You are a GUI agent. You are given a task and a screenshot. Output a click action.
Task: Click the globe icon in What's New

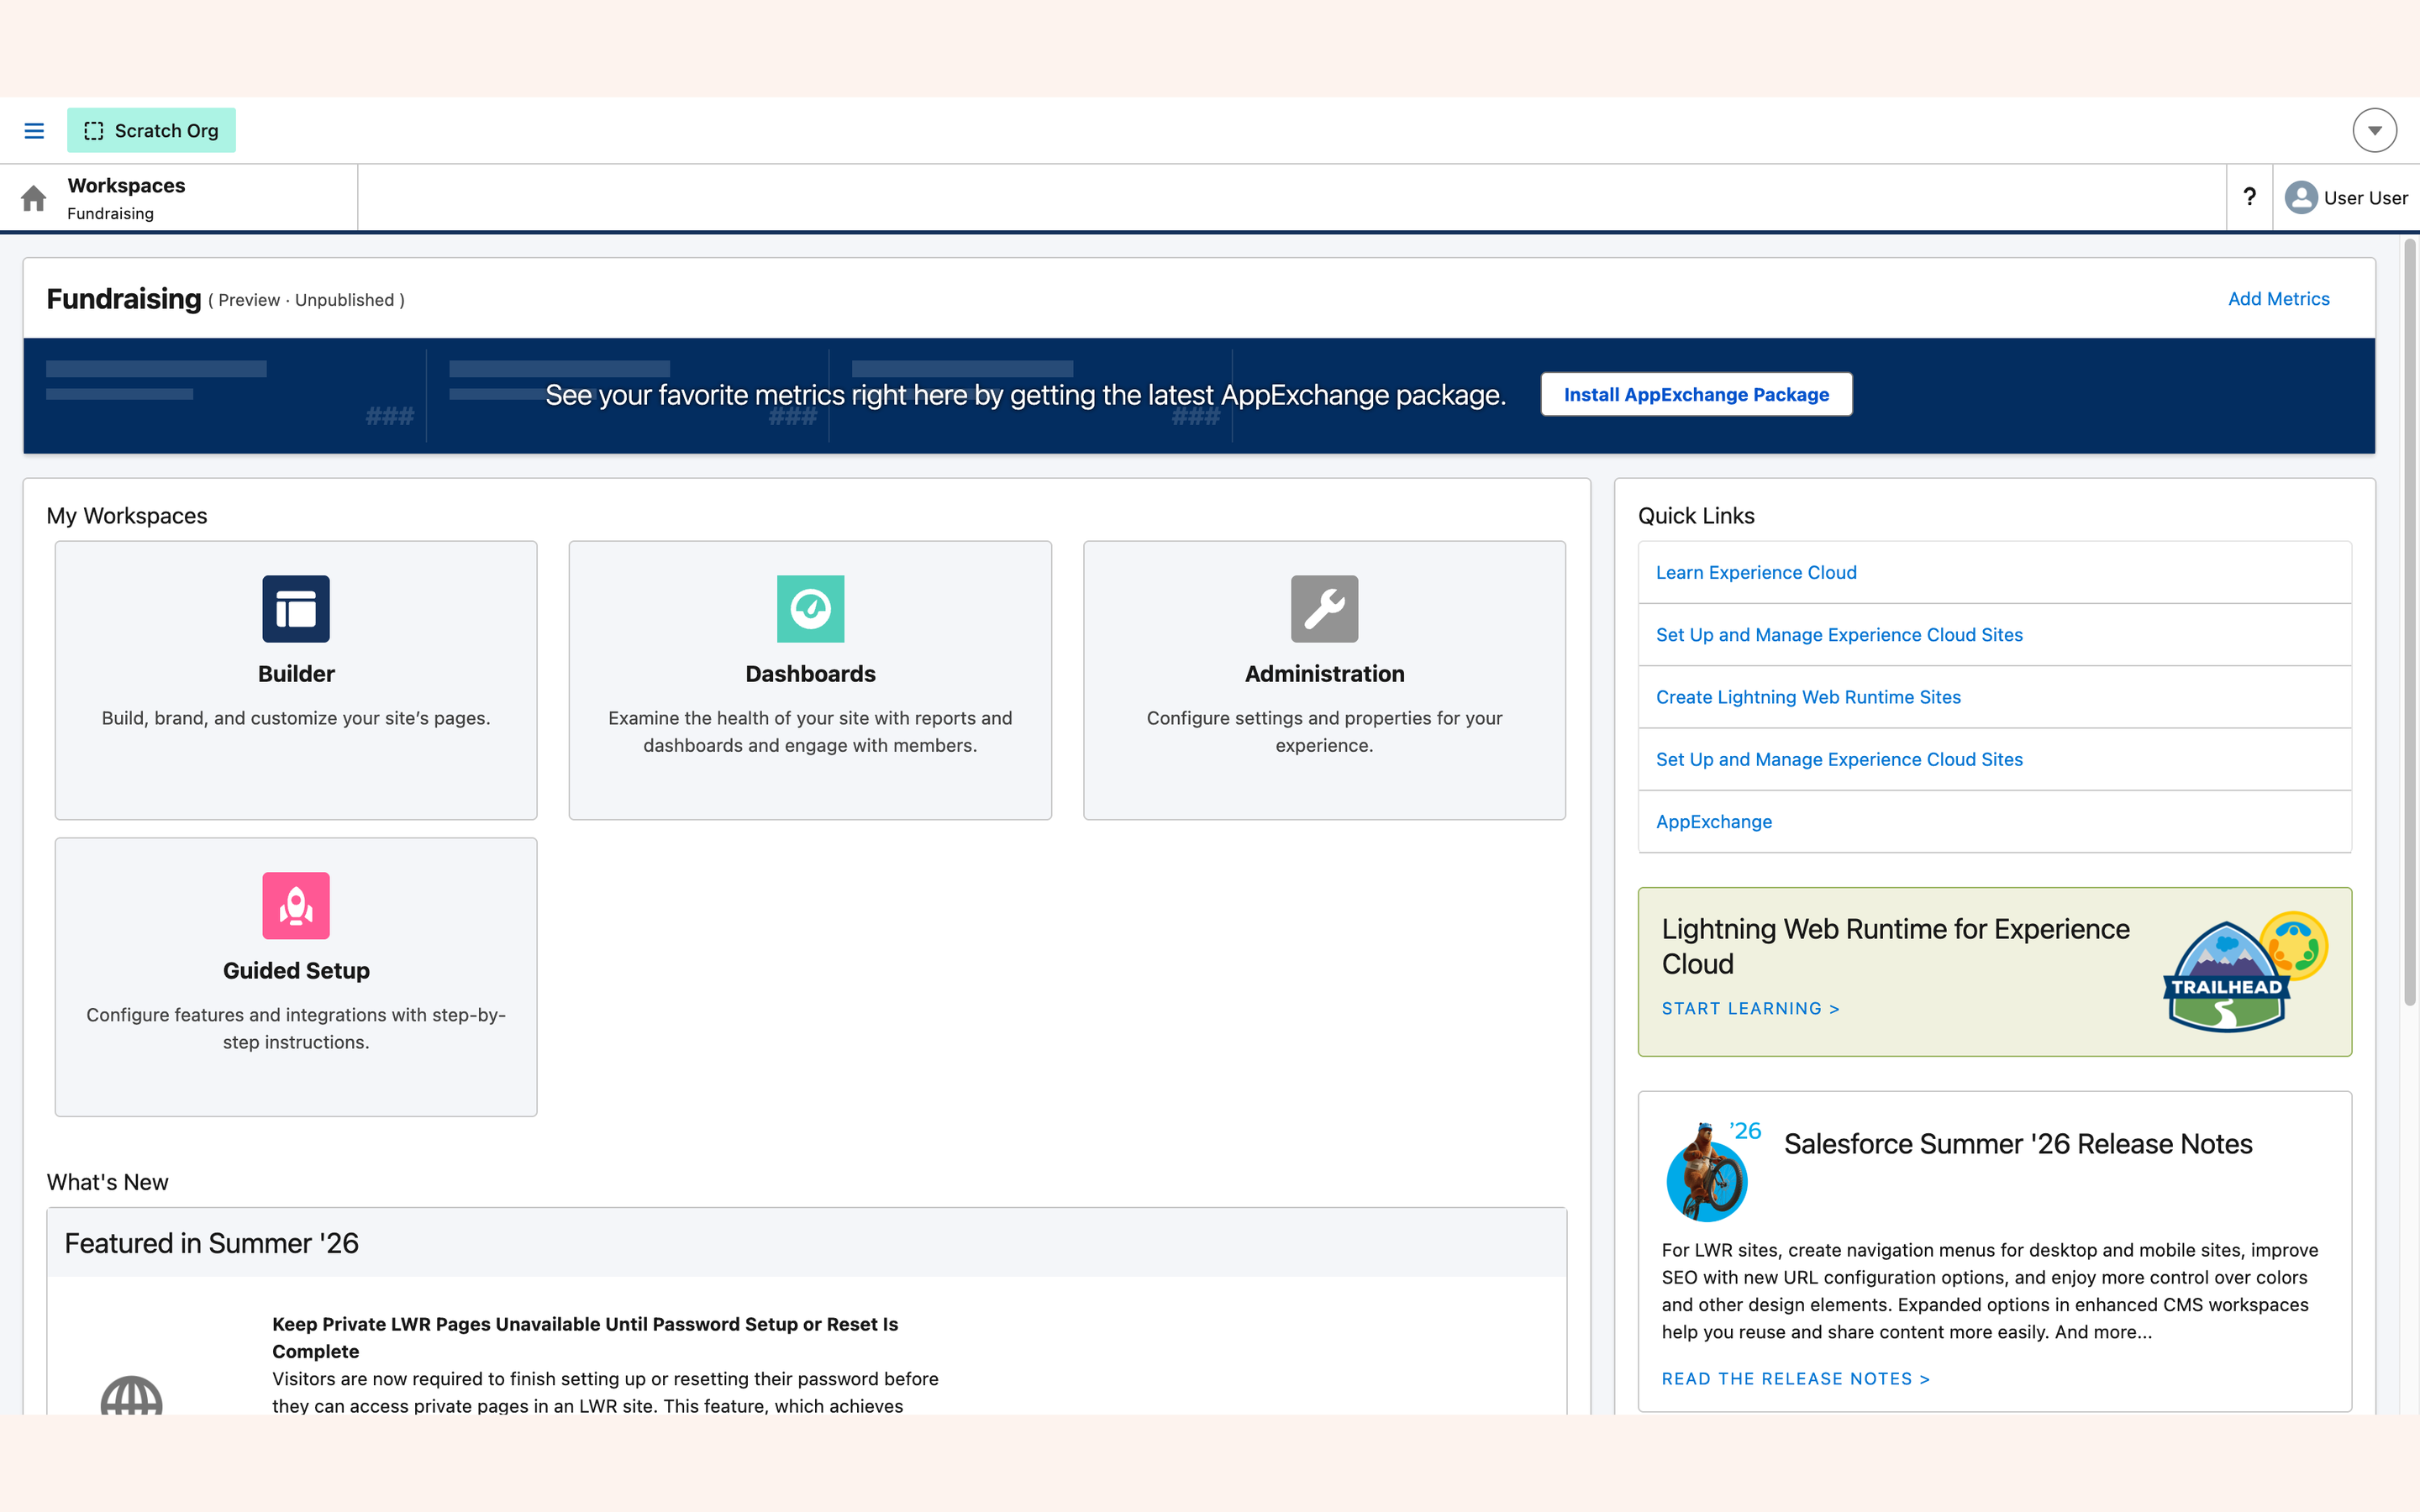click(x=131, y=1396)
